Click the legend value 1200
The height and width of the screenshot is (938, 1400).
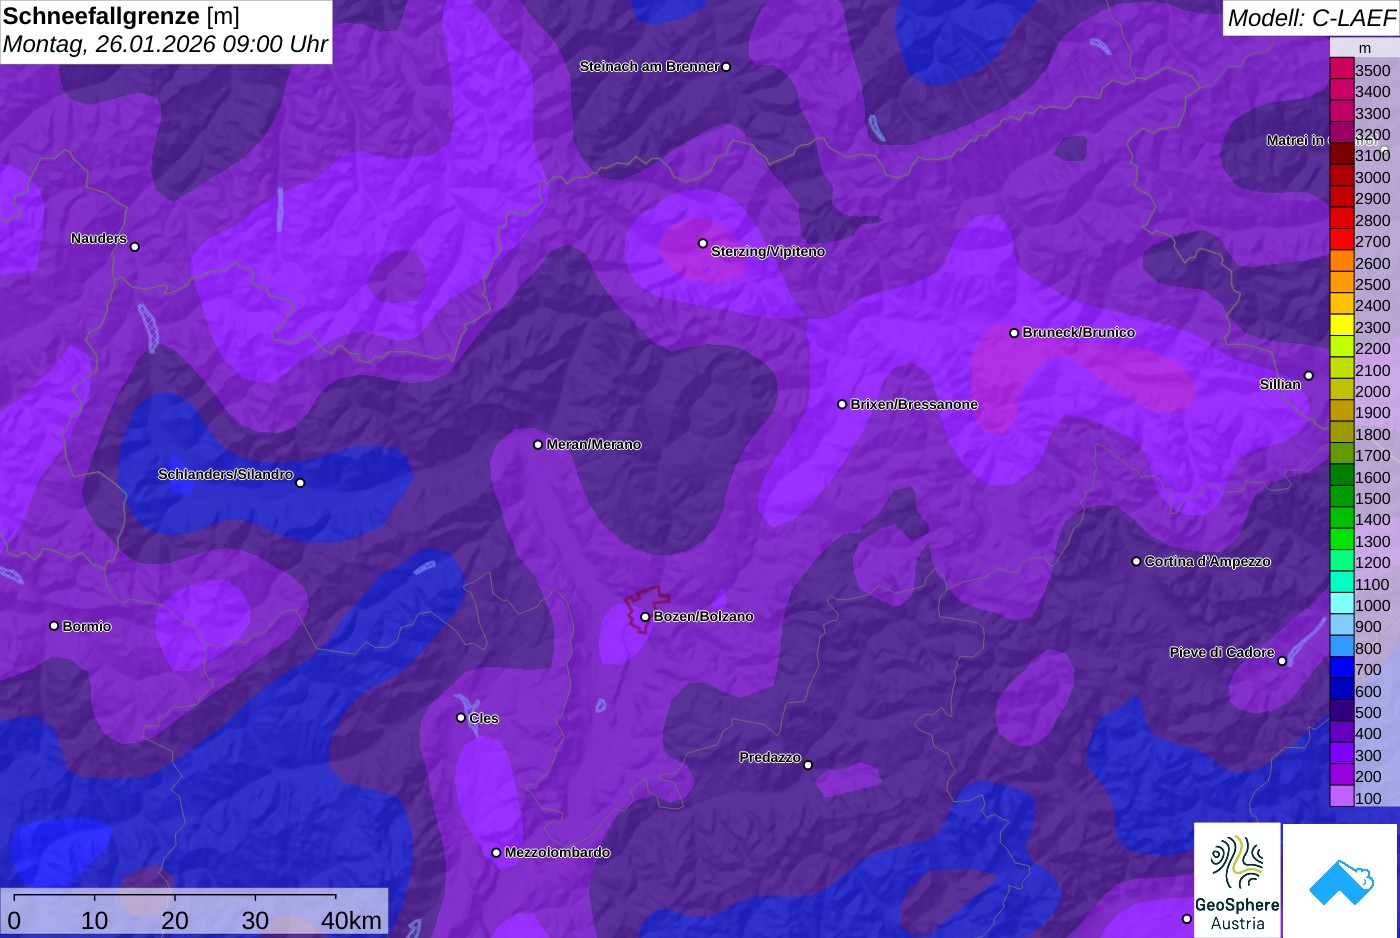click(x=1372, y=562)
